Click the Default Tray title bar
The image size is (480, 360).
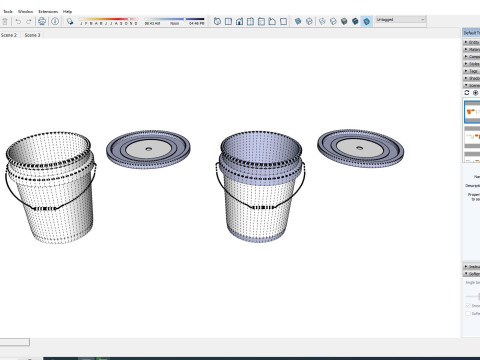[x=471, y=33]
